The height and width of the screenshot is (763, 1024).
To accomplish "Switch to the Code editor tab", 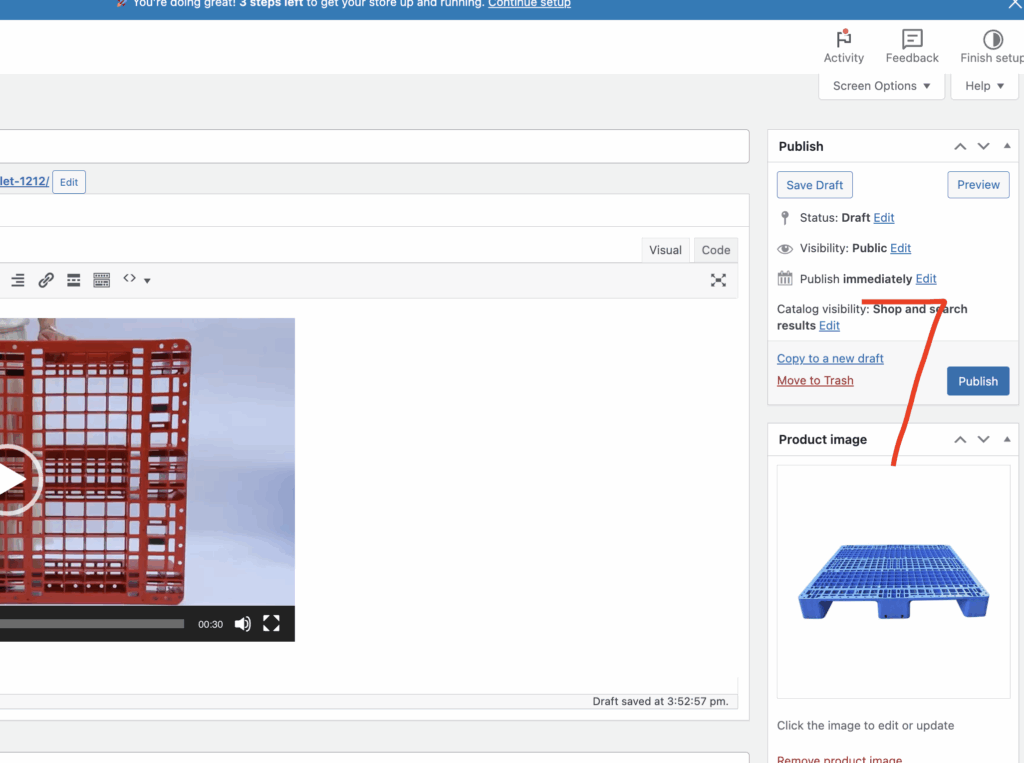I will tap(715, 250).
